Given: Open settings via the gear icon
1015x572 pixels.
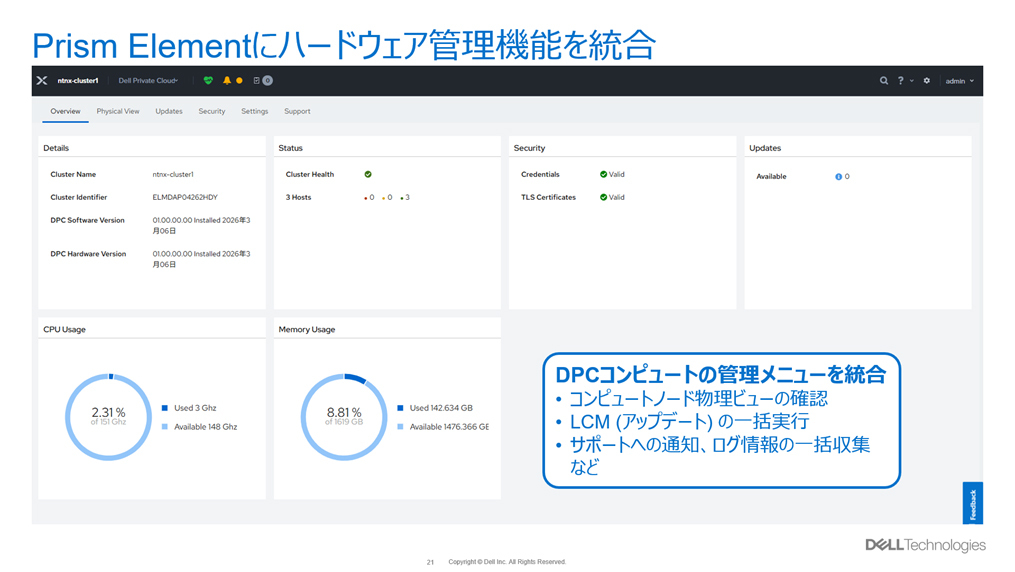Looking at the screenshot, I should point(927,81).
